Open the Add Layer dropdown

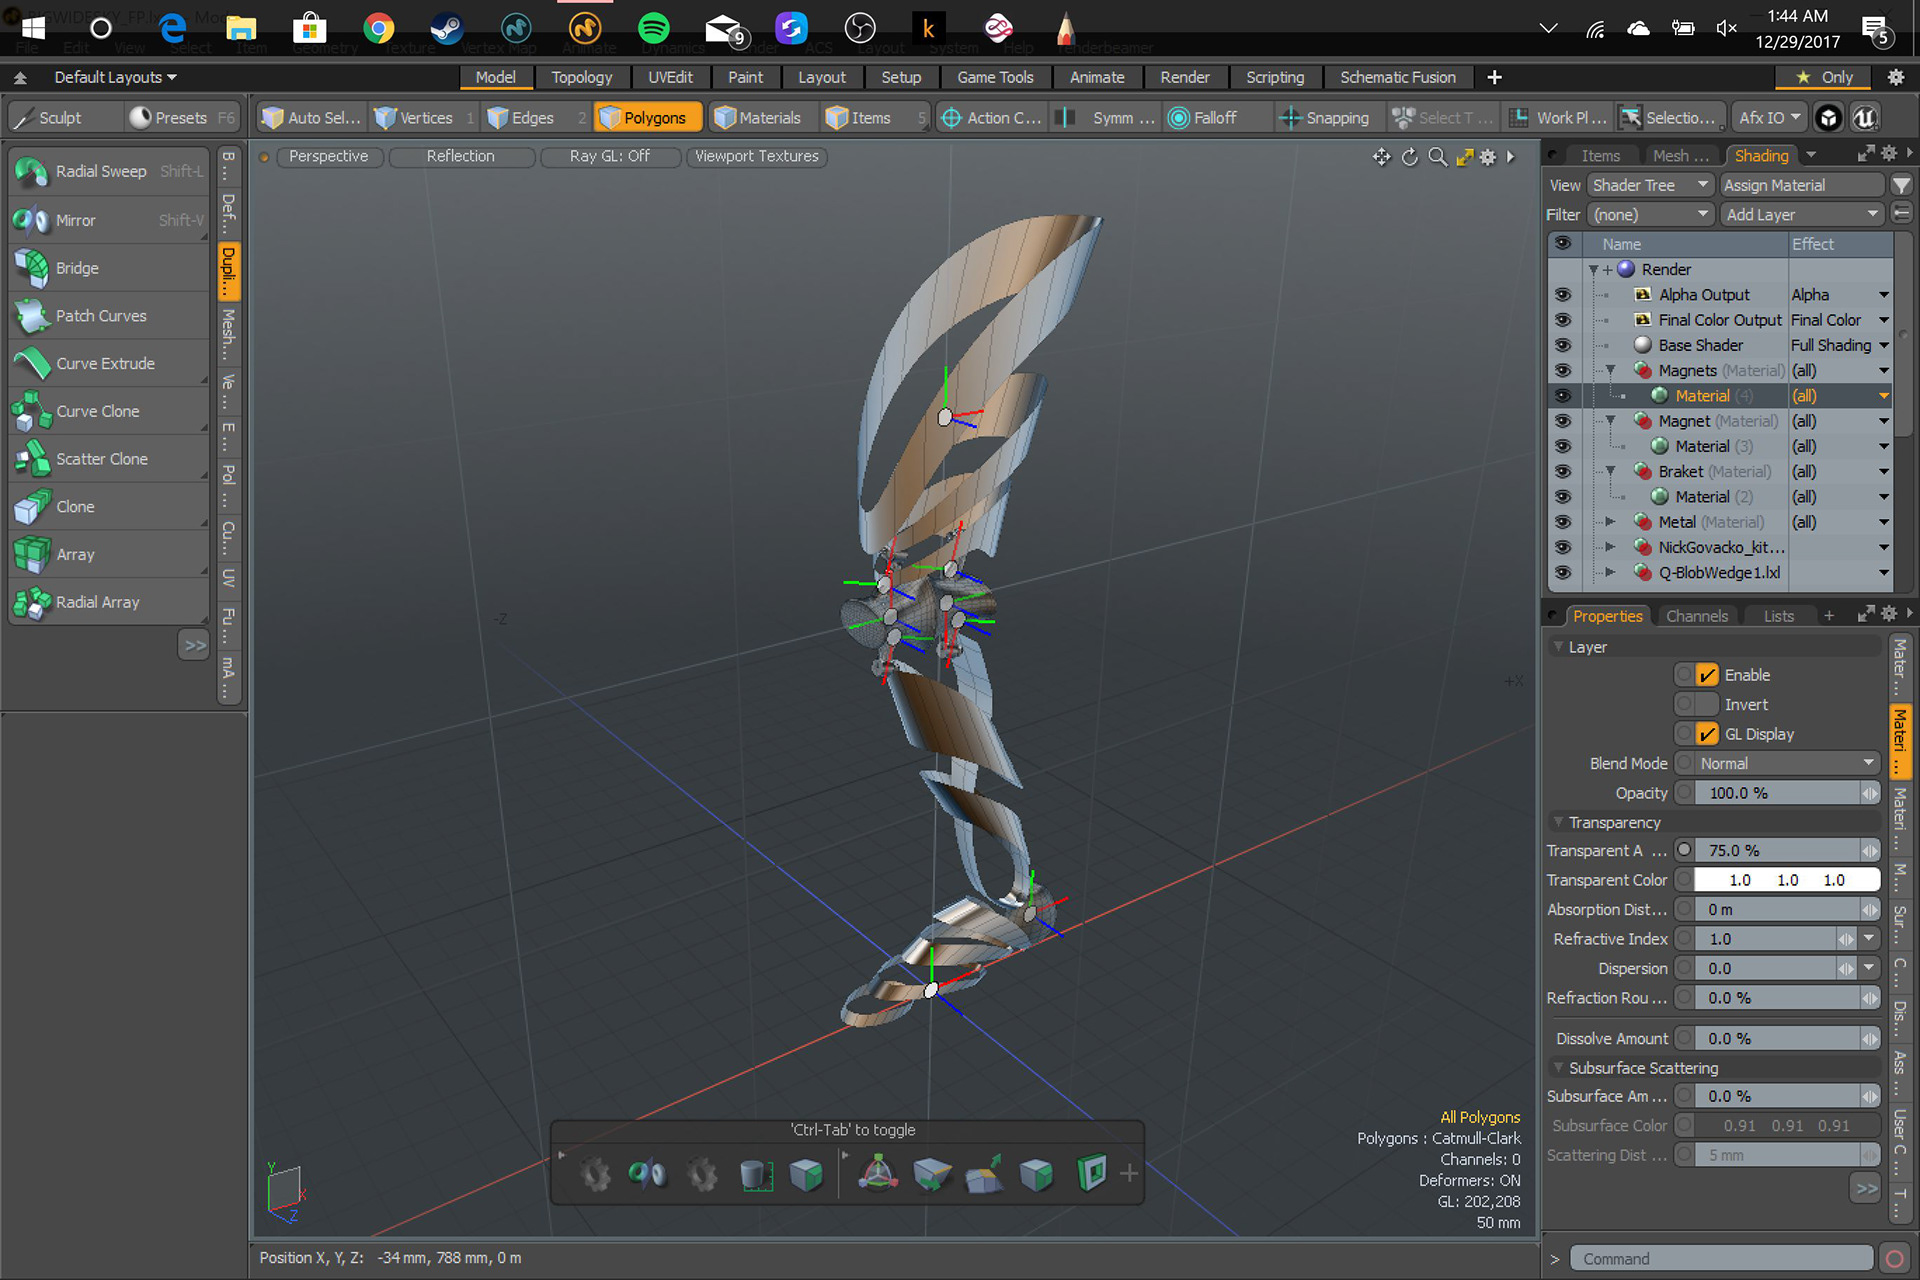1801,215
